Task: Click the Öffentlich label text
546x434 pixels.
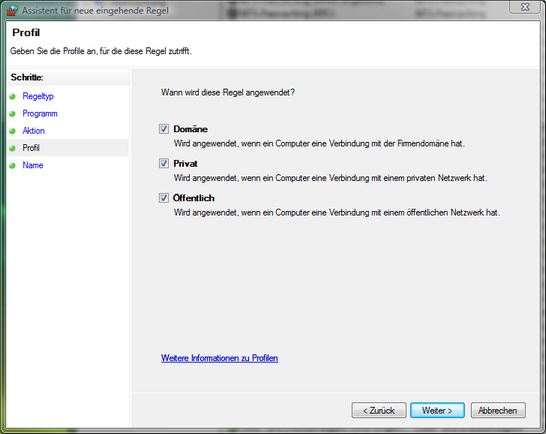Action: 194,198
